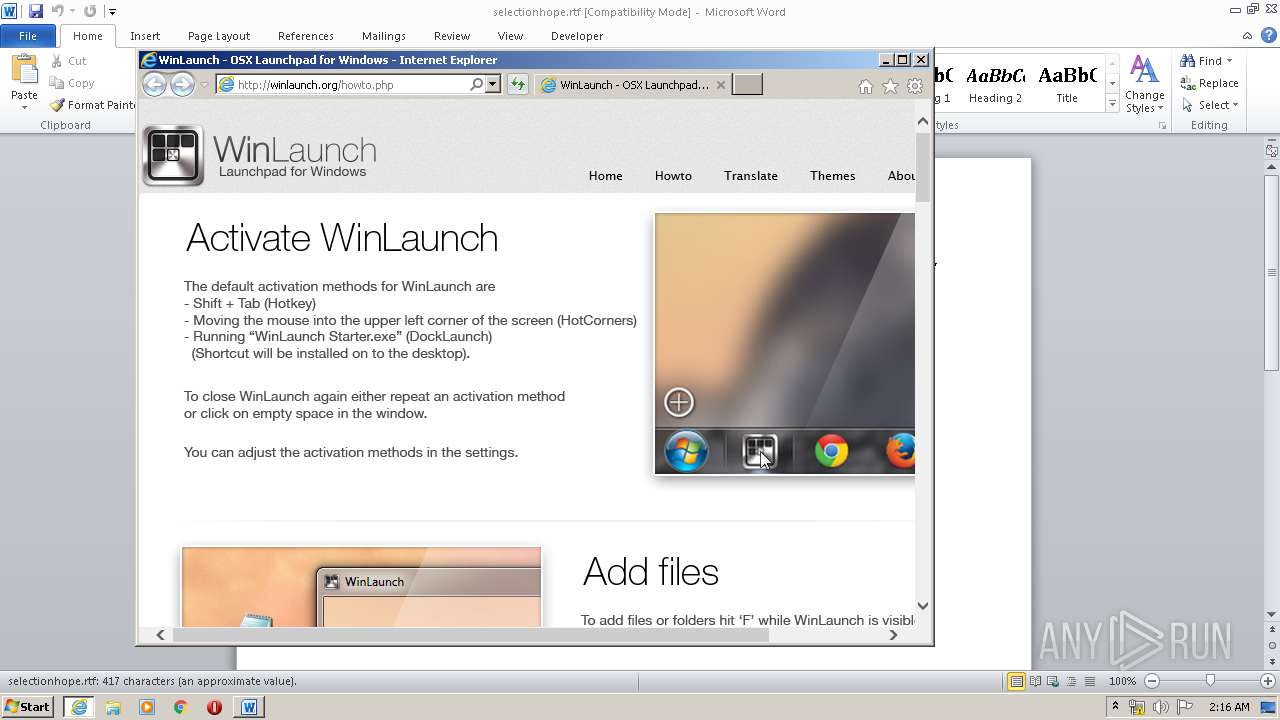The width and height of the screenshot is (1280, 720).
Task: Switch to the Review ribbon tab
Action: click(452, 36)
